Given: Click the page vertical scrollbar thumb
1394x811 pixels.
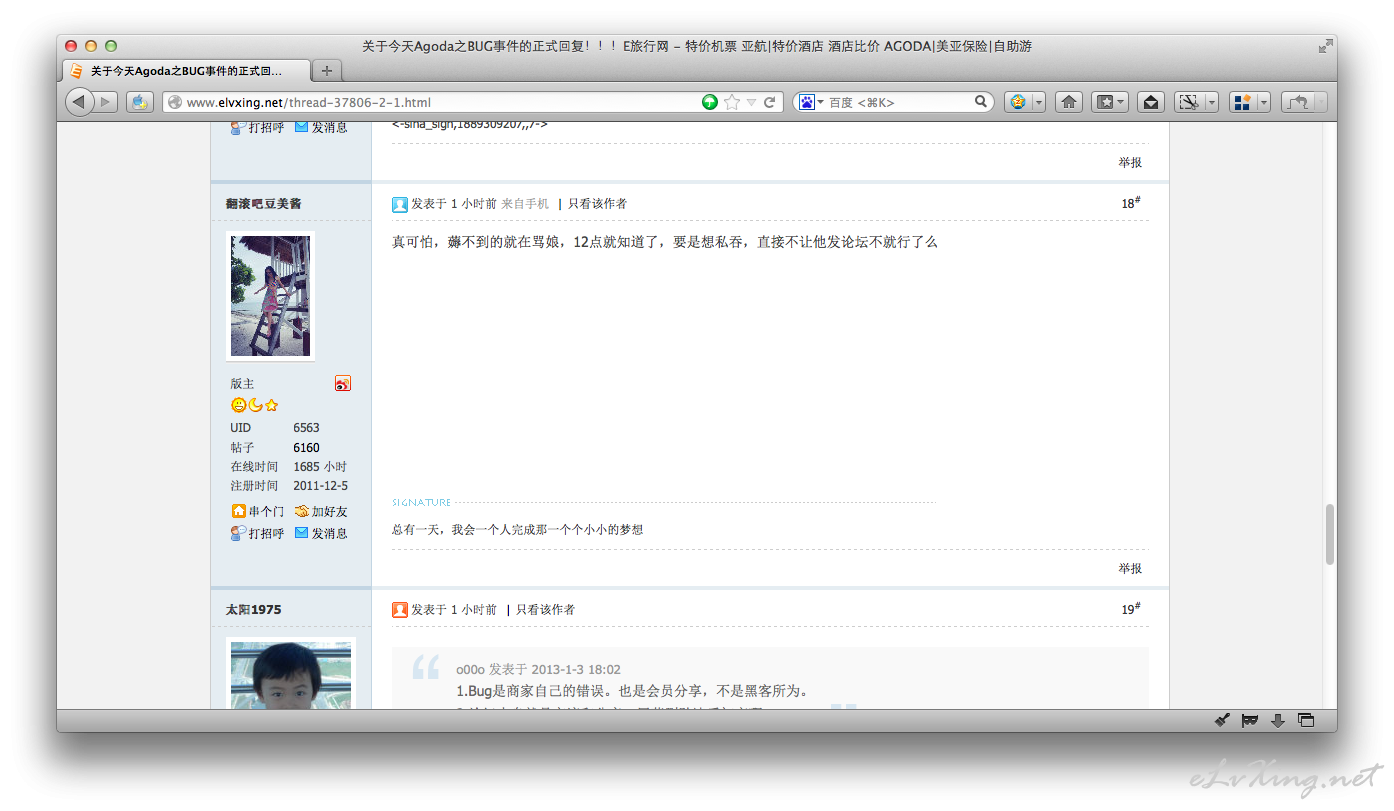Looking at the screenshot, I should pyautogui.click(x=1330, y=535).
